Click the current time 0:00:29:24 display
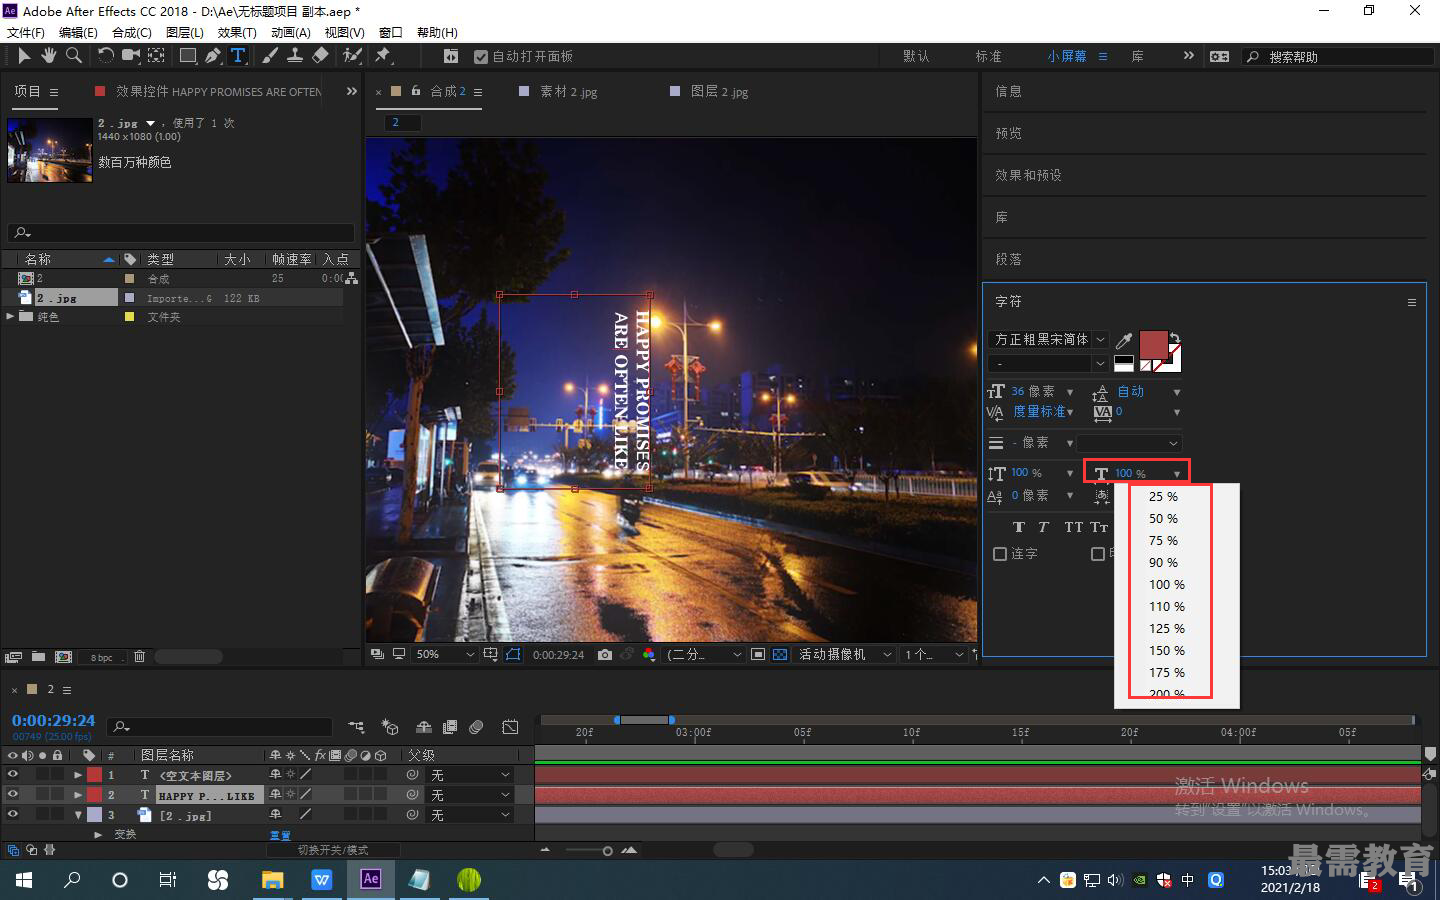This screenshot has width=1440, height=900. point(53,720)
